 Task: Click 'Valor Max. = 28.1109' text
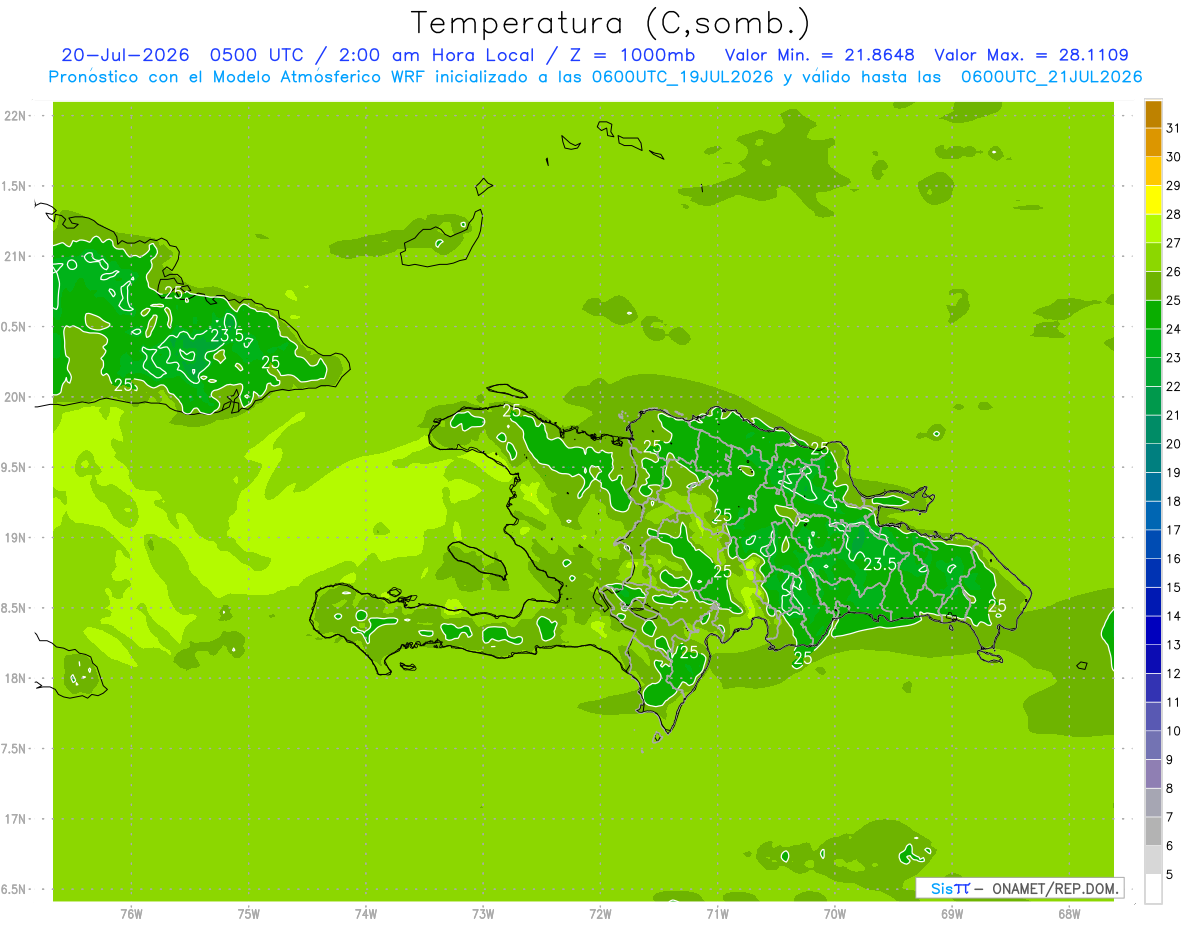(x=1032, y=55)
